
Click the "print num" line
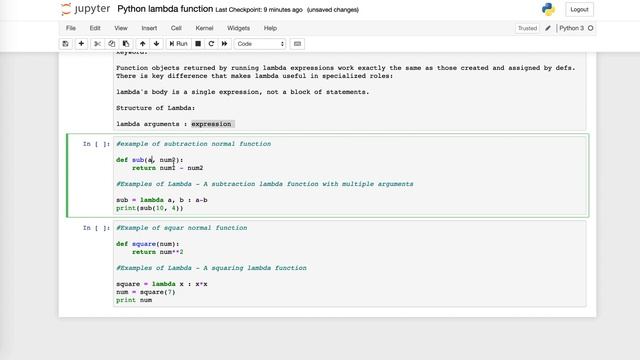coord(134,300)
